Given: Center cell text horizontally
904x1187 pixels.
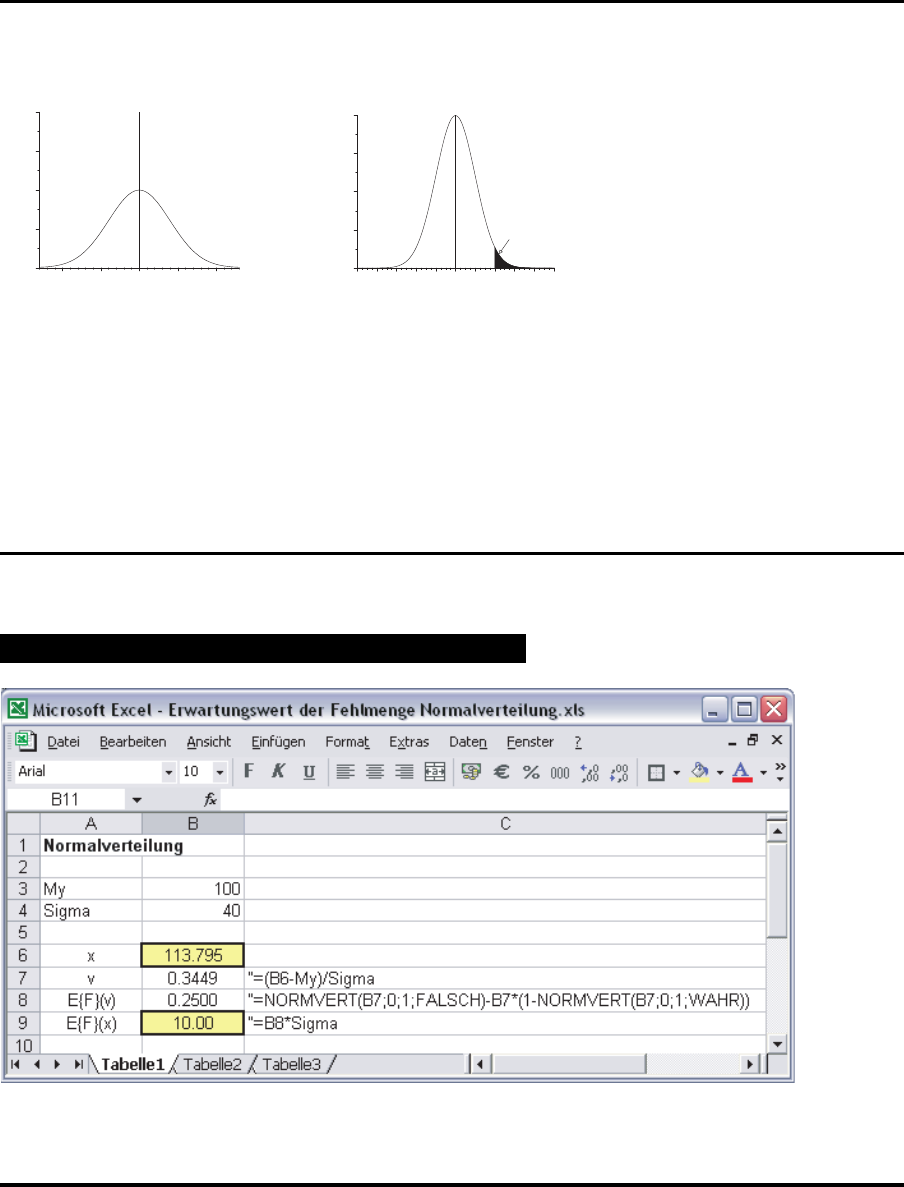Looking at the screenshot, I should tap(375, 772).
